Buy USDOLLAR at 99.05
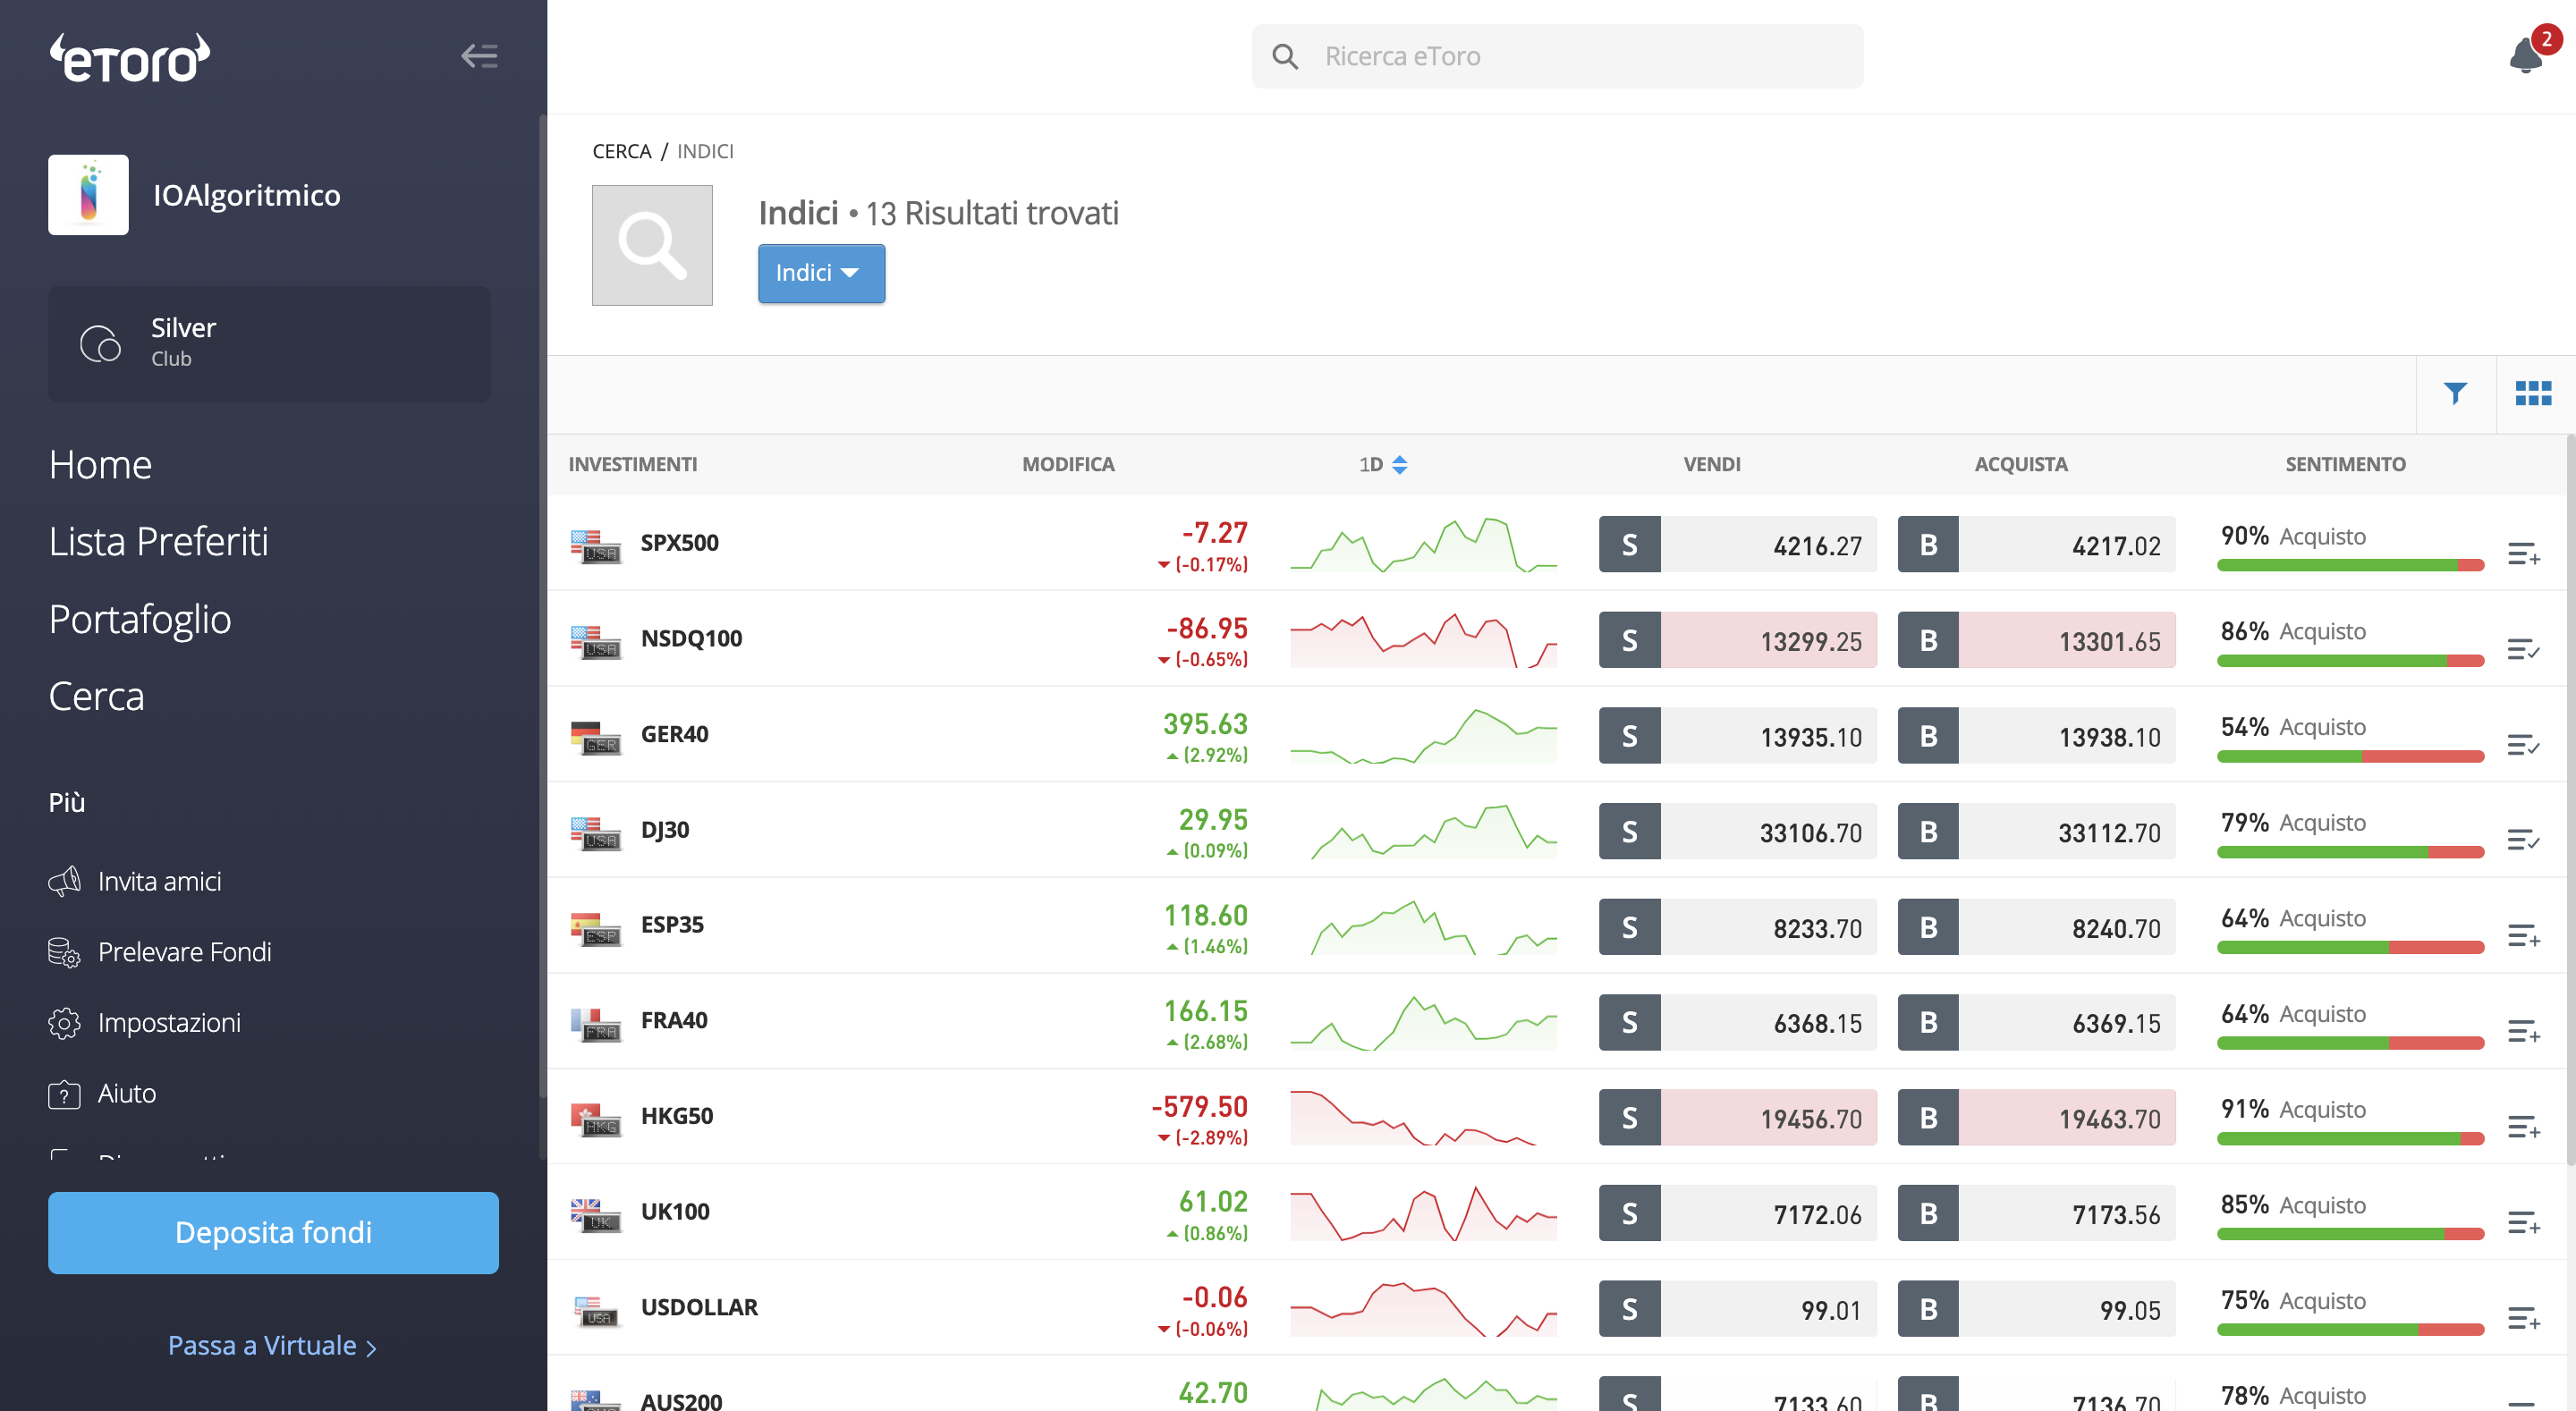 [2036, 1309]
